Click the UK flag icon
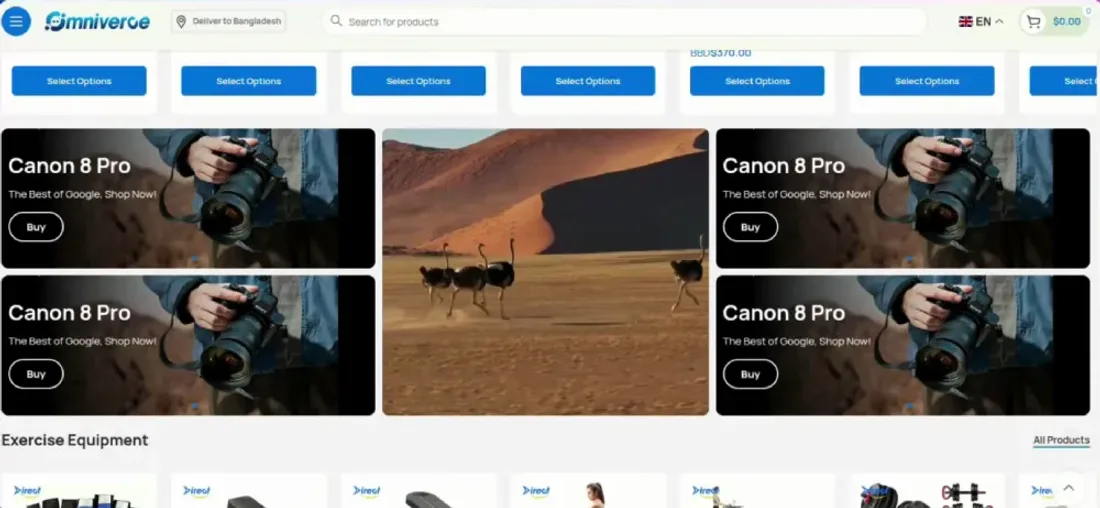This screenshot has width=1100, height=508. [965, 22]
